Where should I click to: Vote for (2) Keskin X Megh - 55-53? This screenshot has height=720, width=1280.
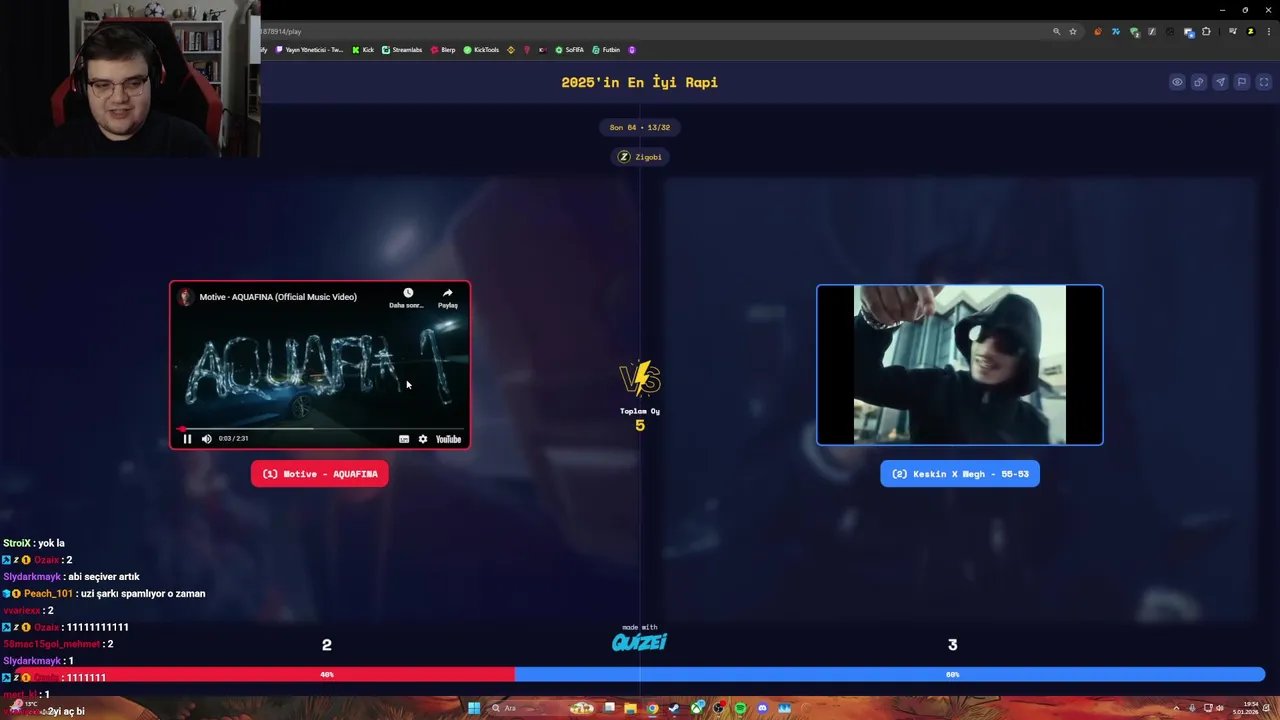[x=960, y=474]
